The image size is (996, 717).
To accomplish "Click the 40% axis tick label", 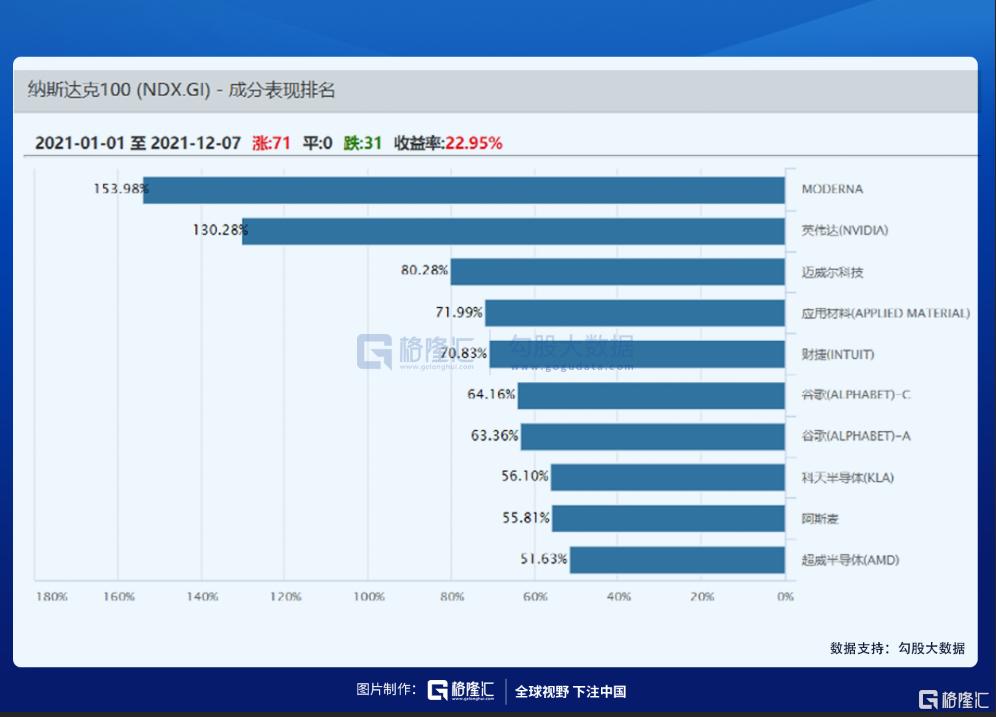I will [619, 596].
